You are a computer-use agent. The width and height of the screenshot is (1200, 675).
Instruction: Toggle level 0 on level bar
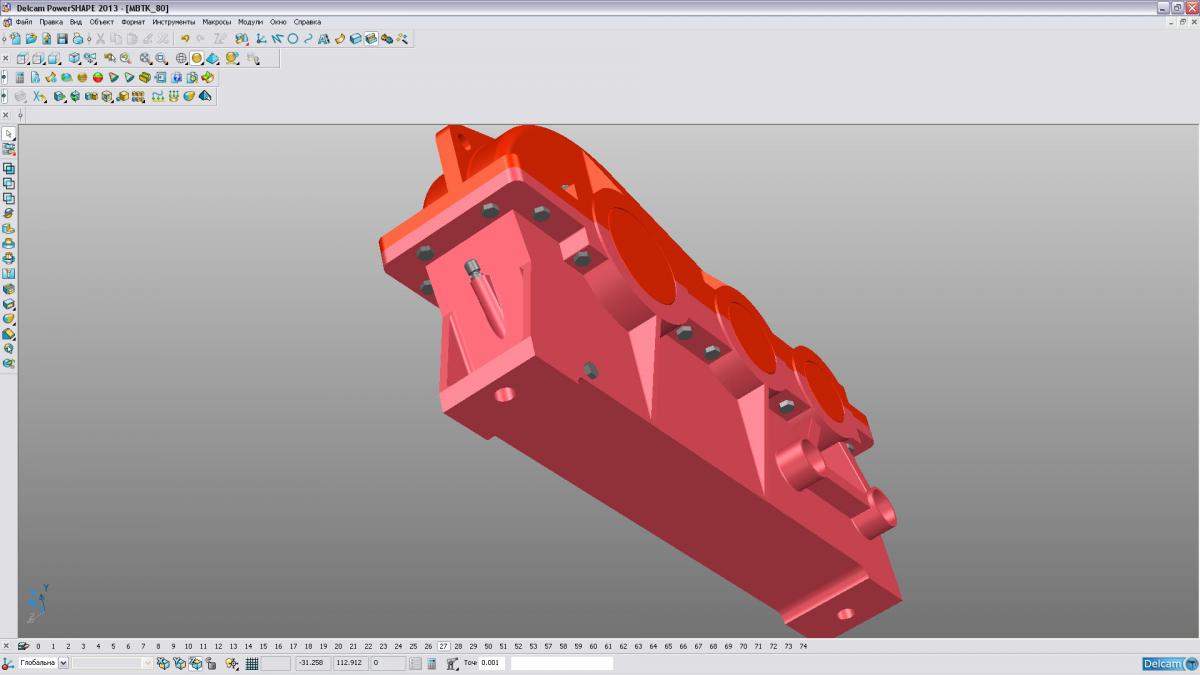click(x=38, y=646)
